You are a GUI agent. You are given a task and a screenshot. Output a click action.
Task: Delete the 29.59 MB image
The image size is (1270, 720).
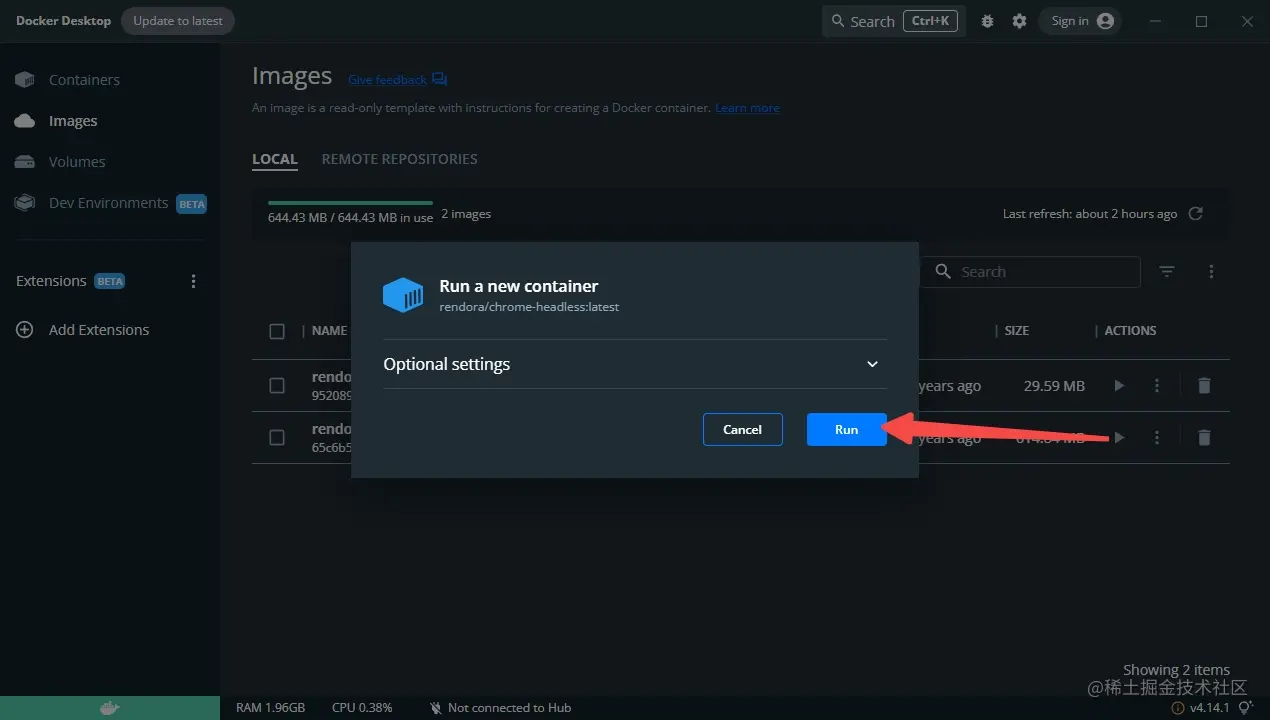tap(1204, 386)
